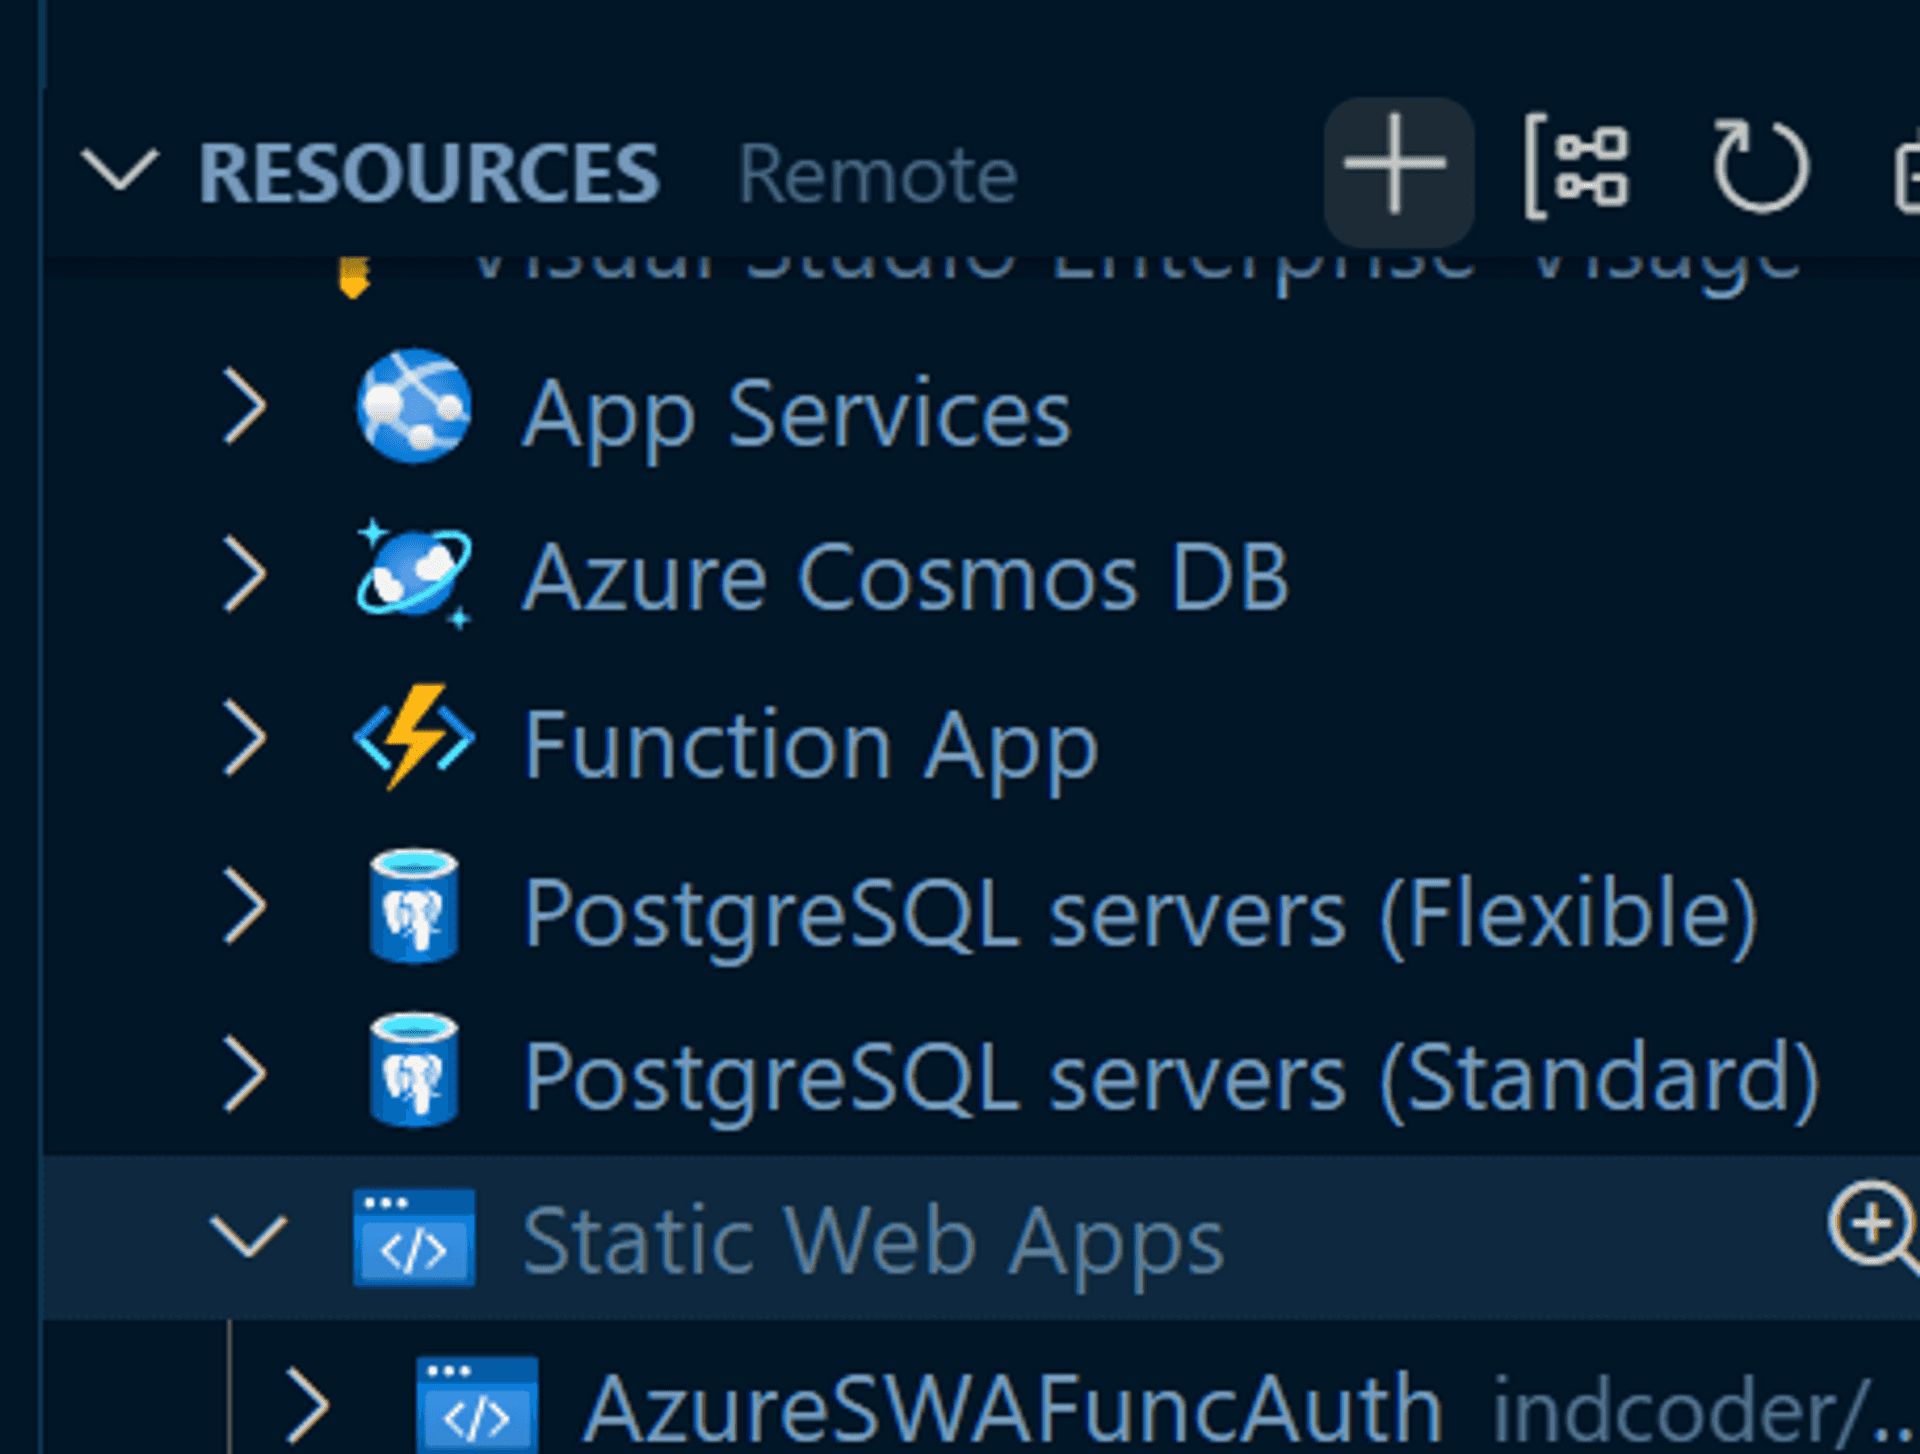
Task: Click the AzureSWAFuncAuth app icon
Action: 477,1404
